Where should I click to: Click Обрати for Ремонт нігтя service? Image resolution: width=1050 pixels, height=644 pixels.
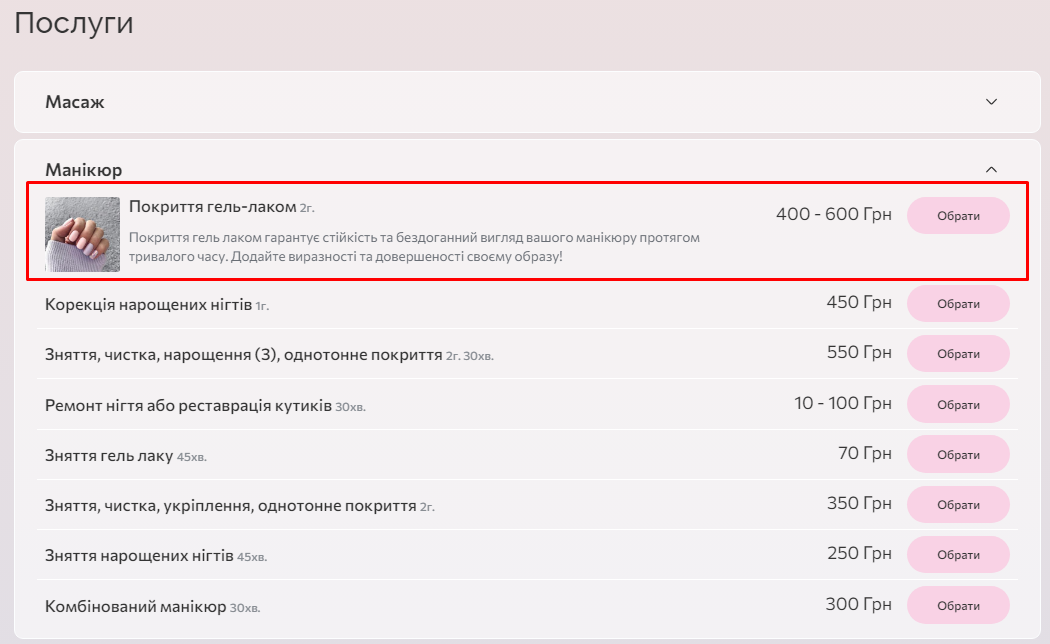tap(957, 405)
